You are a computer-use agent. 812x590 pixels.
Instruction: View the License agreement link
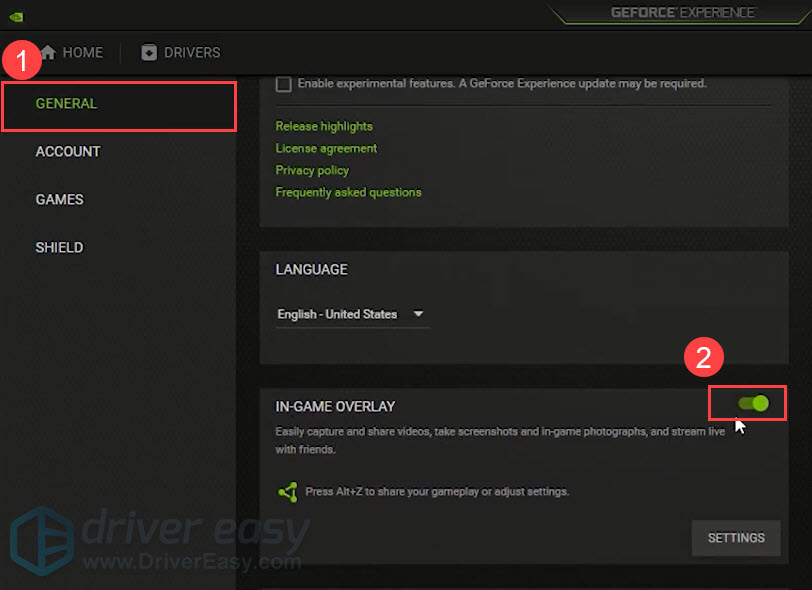pyautogui.click(x=326, y=148)
